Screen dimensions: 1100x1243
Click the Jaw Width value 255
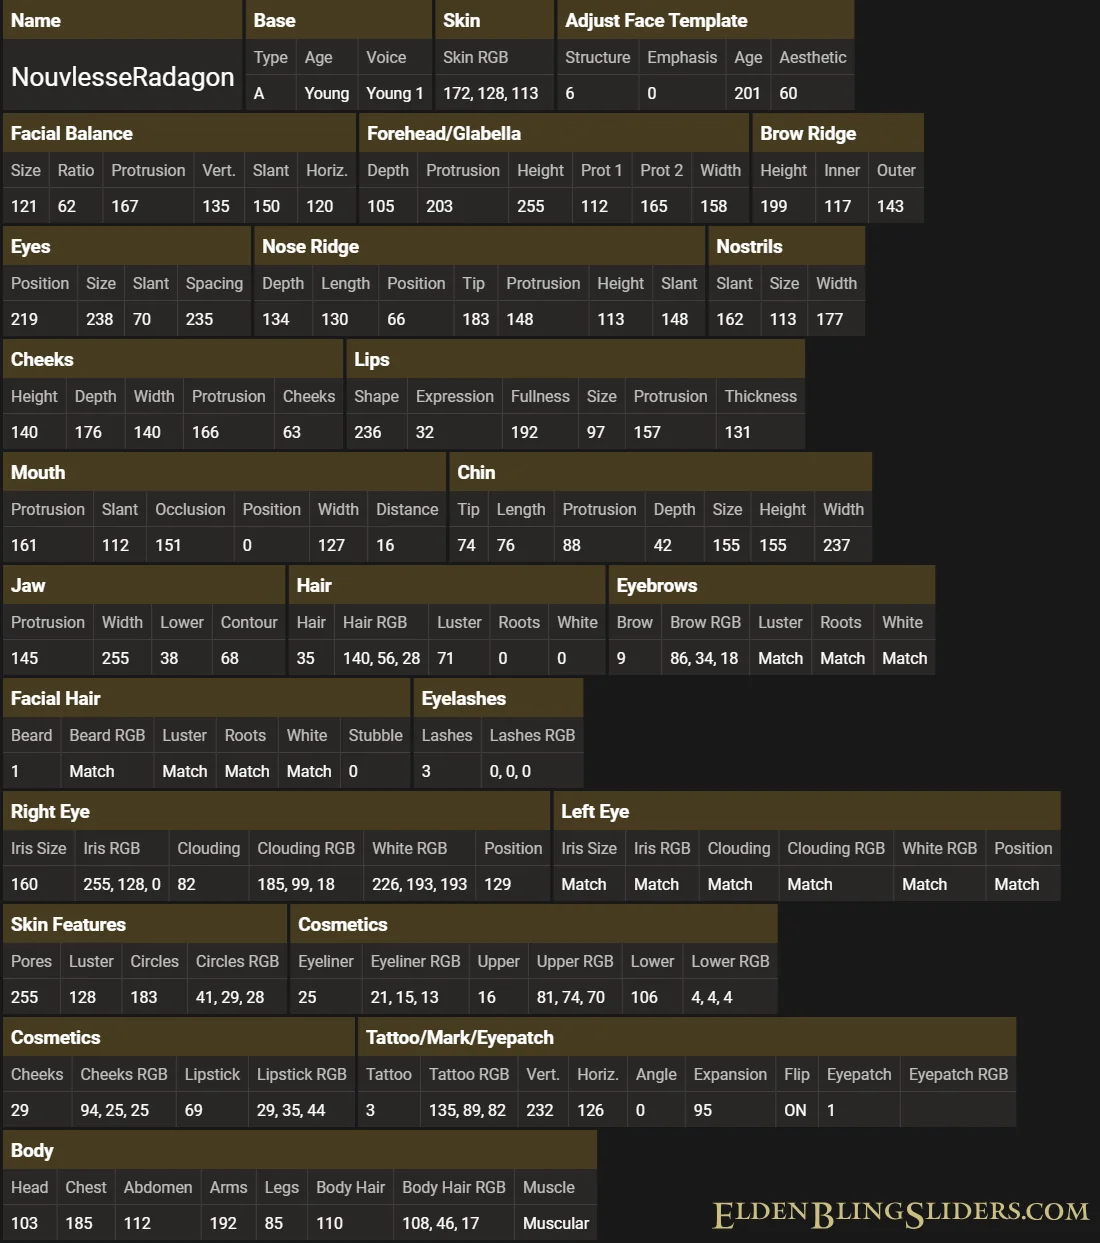[115, 658]
